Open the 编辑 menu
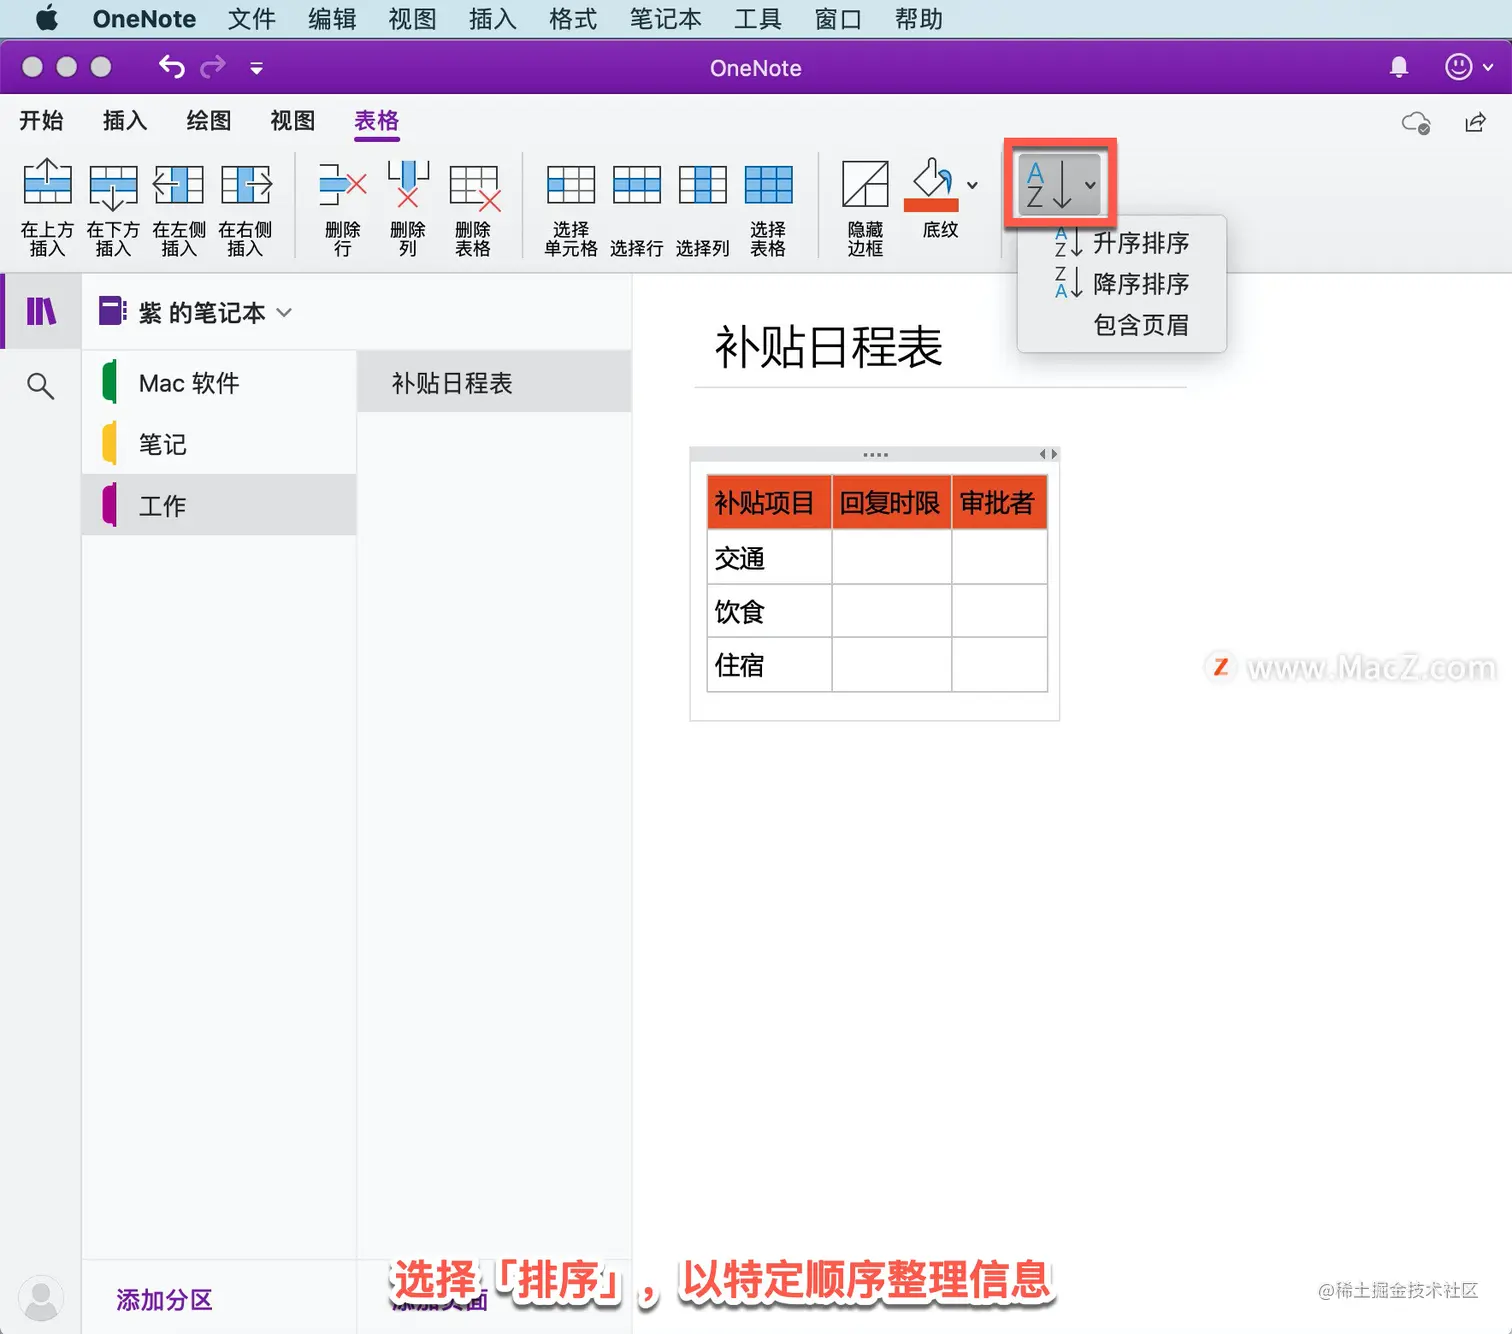Viewport: 1512px width, 1334px height. tap(332, 19)
